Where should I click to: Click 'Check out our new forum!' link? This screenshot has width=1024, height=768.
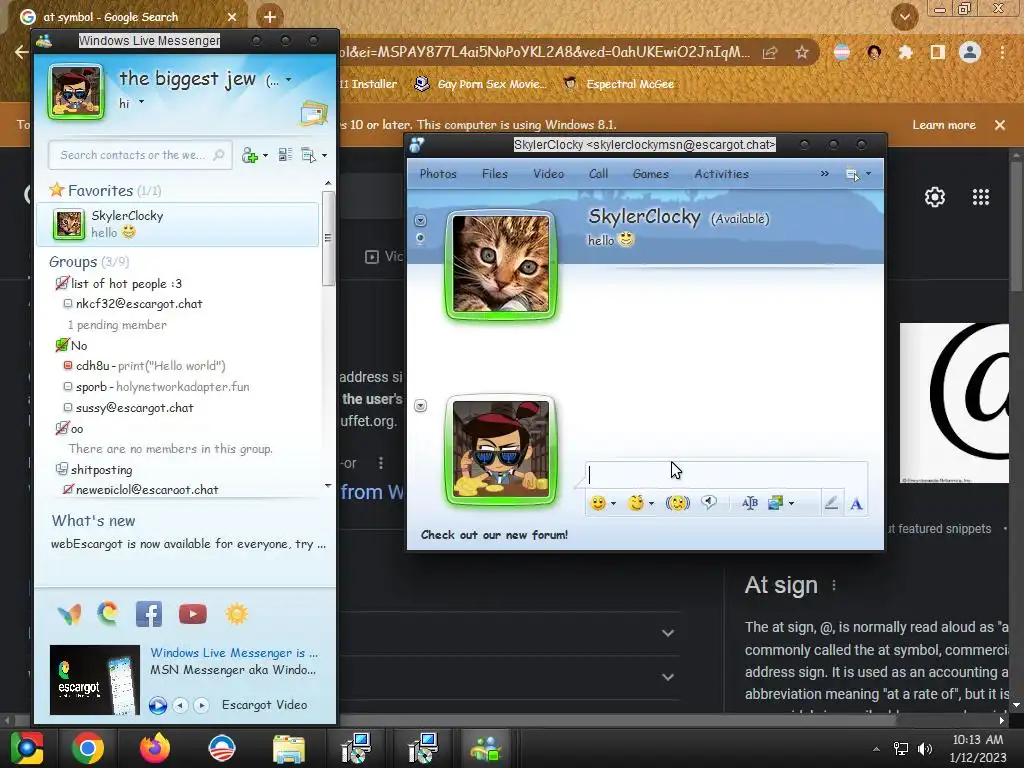494,535
